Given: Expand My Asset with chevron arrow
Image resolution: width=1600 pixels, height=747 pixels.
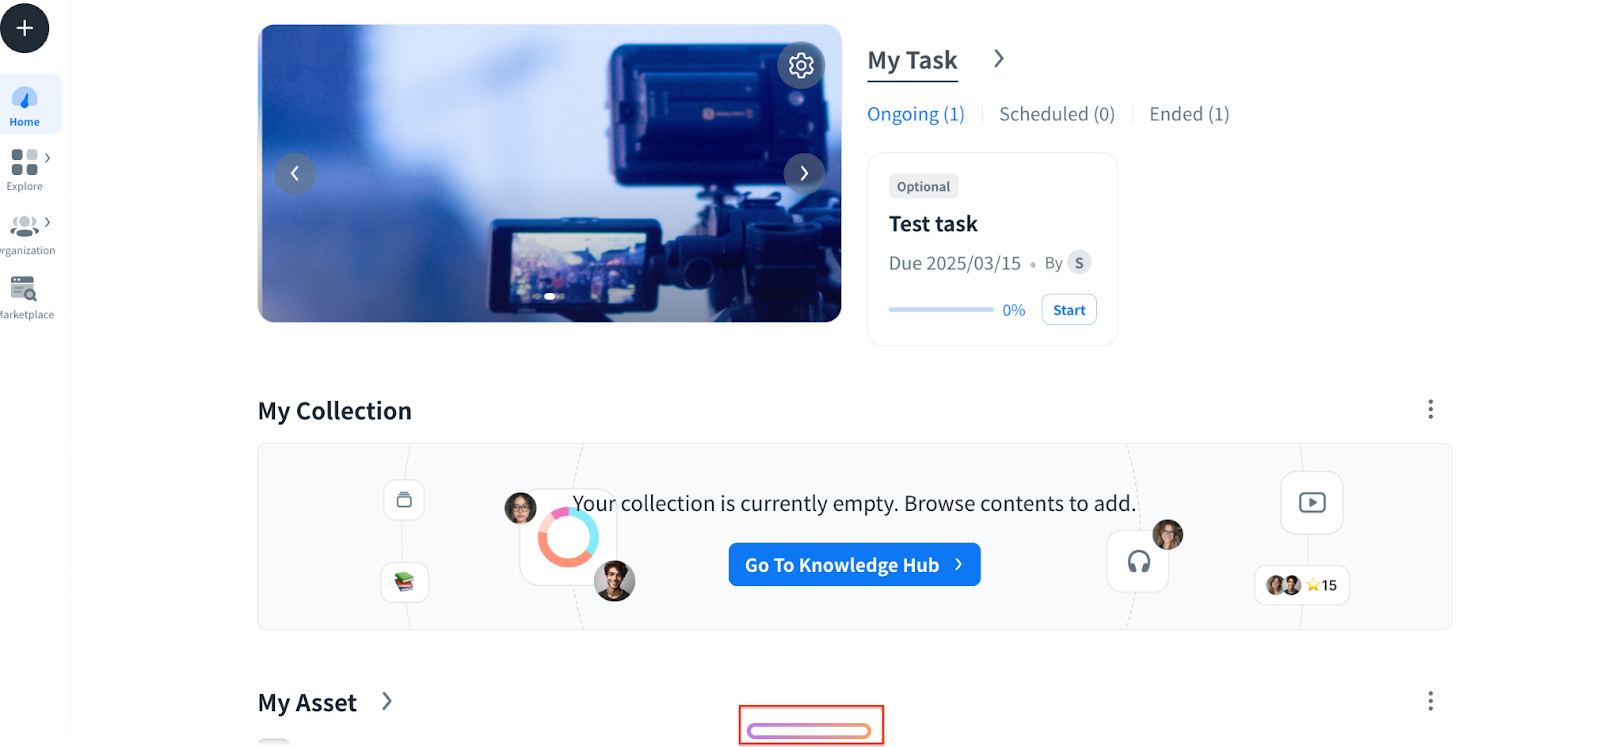Looking at the screenshot, I should pyautogui.click(x=387, y=702).
